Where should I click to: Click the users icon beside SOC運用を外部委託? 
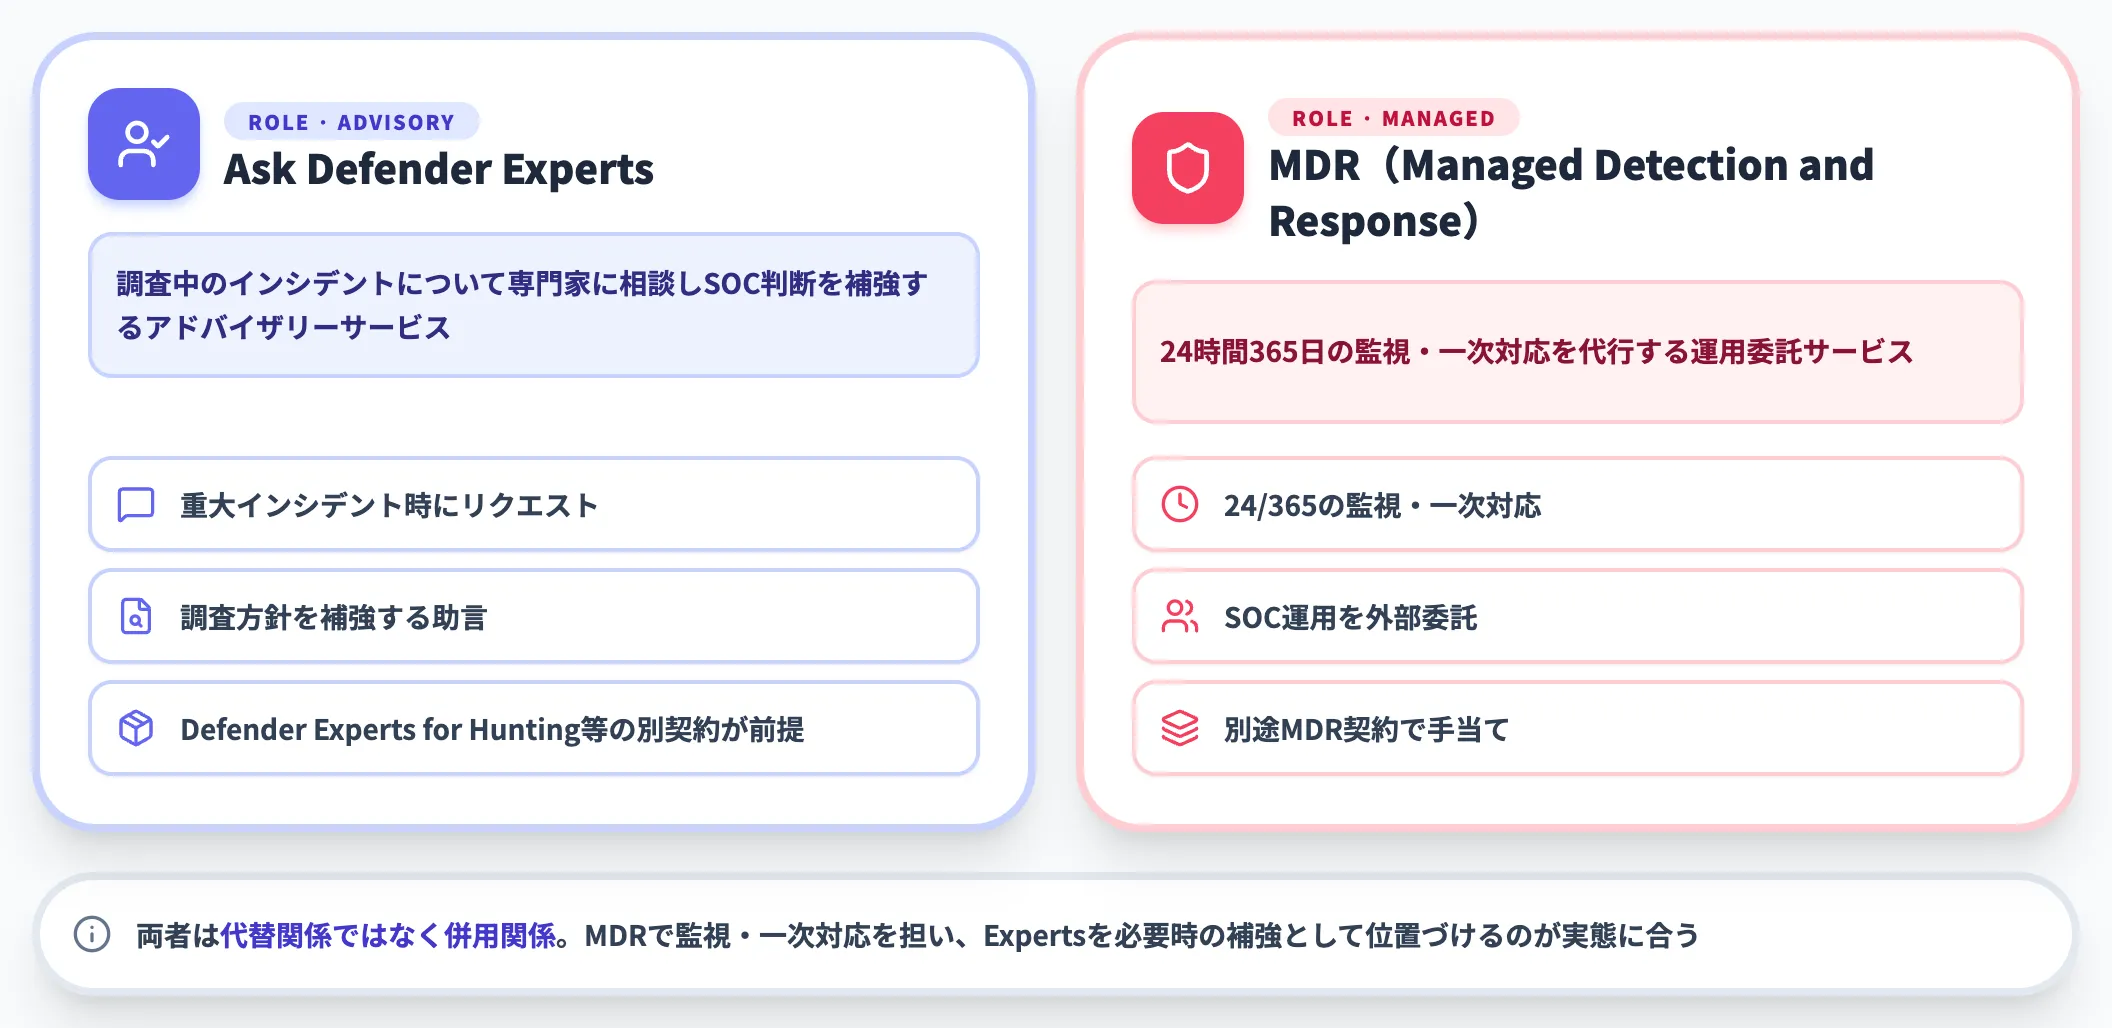[1180, 617]
